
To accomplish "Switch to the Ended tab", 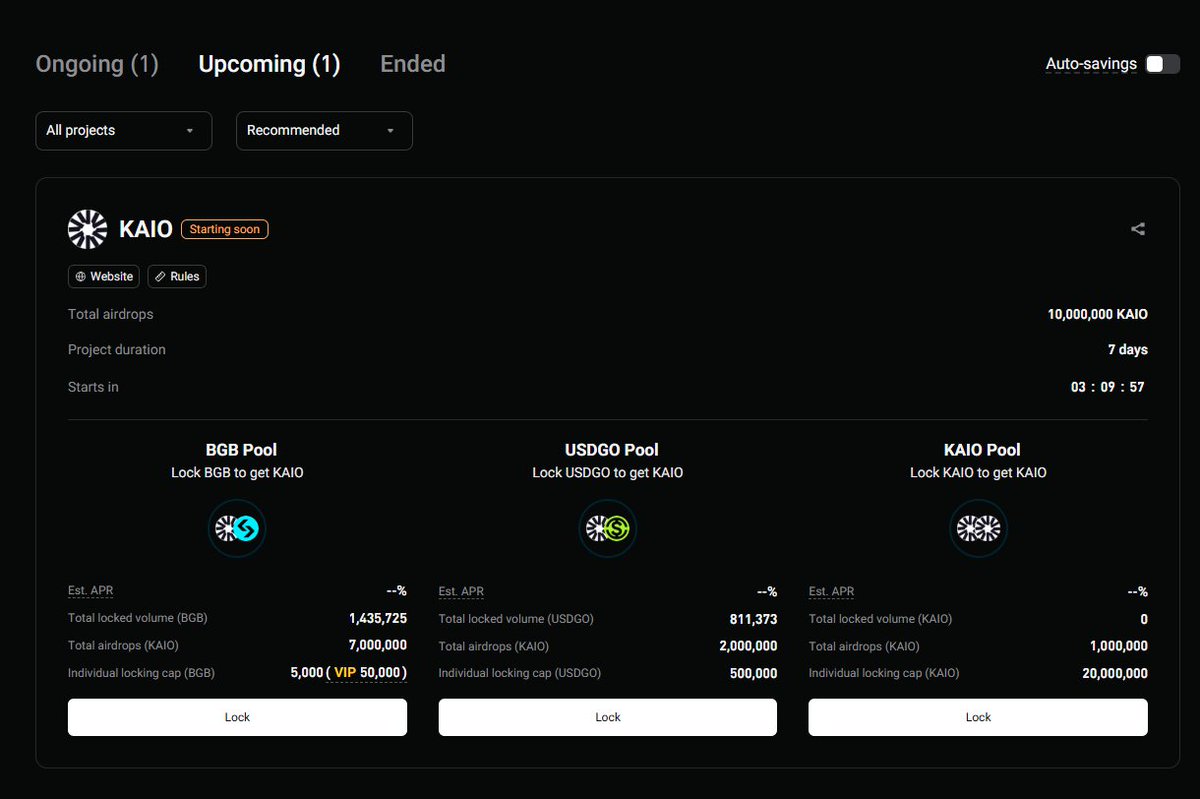I will point(413,64).
